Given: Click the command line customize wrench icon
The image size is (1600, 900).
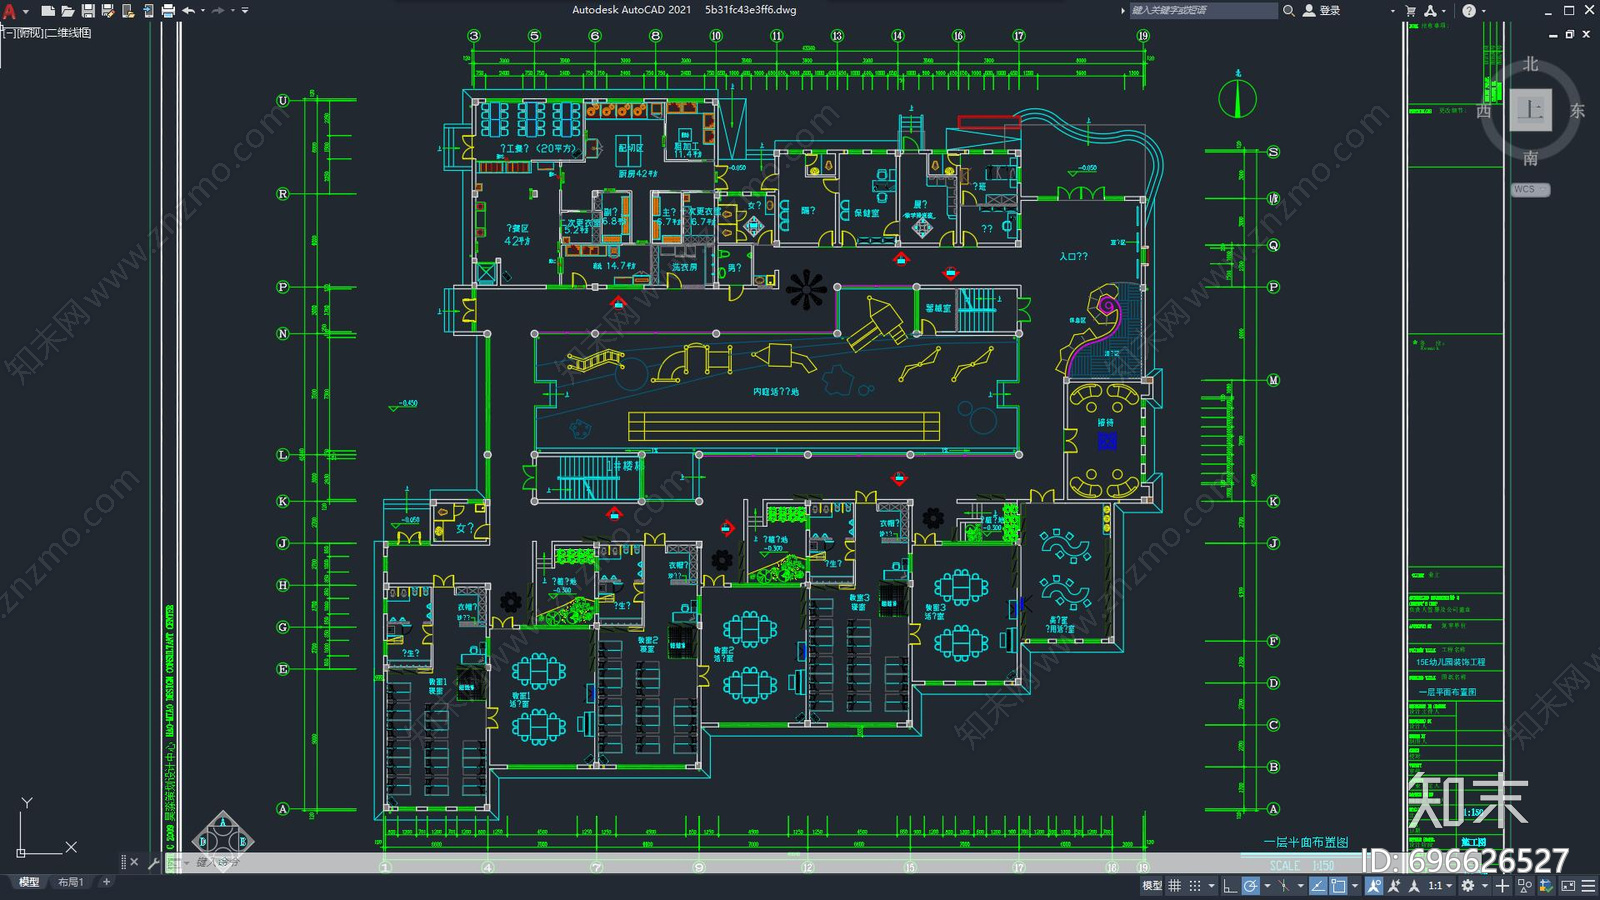Looking at the screenshot, I should tap(153, 862).
